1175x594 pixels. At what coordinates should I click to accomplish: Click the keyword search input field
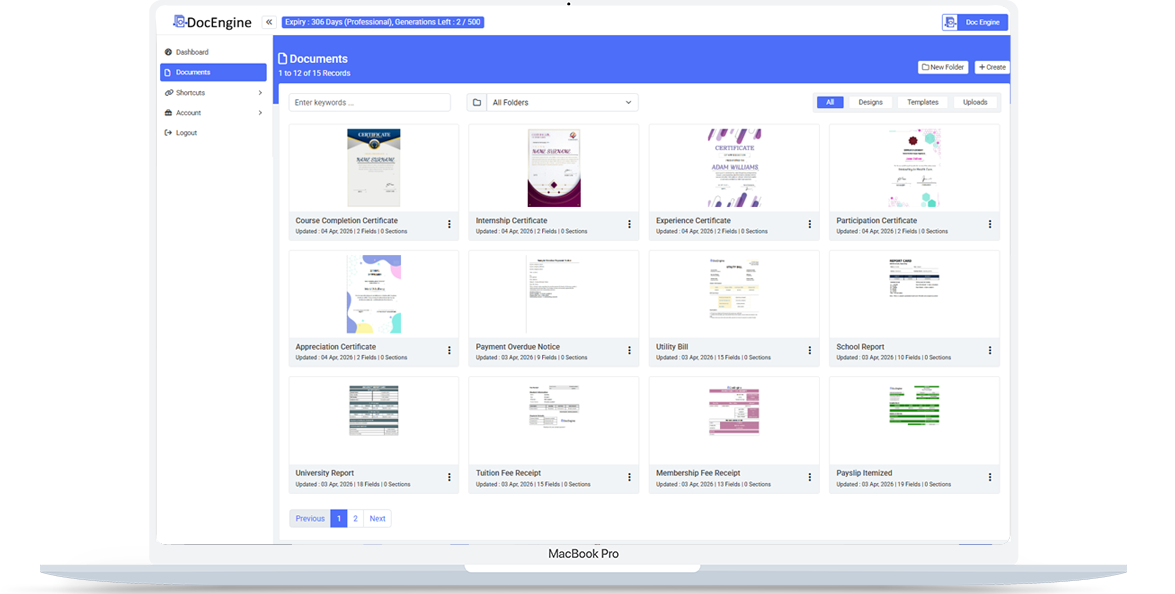pyautogui.click(x=369, y=102)
